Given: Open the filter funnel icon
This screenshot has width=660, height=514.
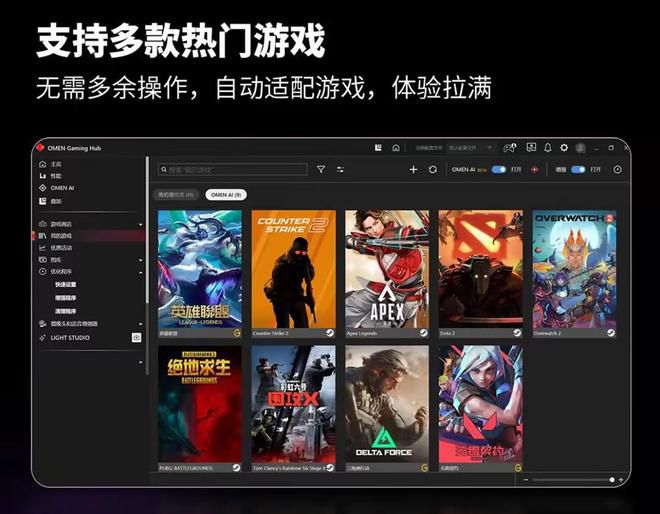Looking at the screenshot, I should tap(321, 169).
